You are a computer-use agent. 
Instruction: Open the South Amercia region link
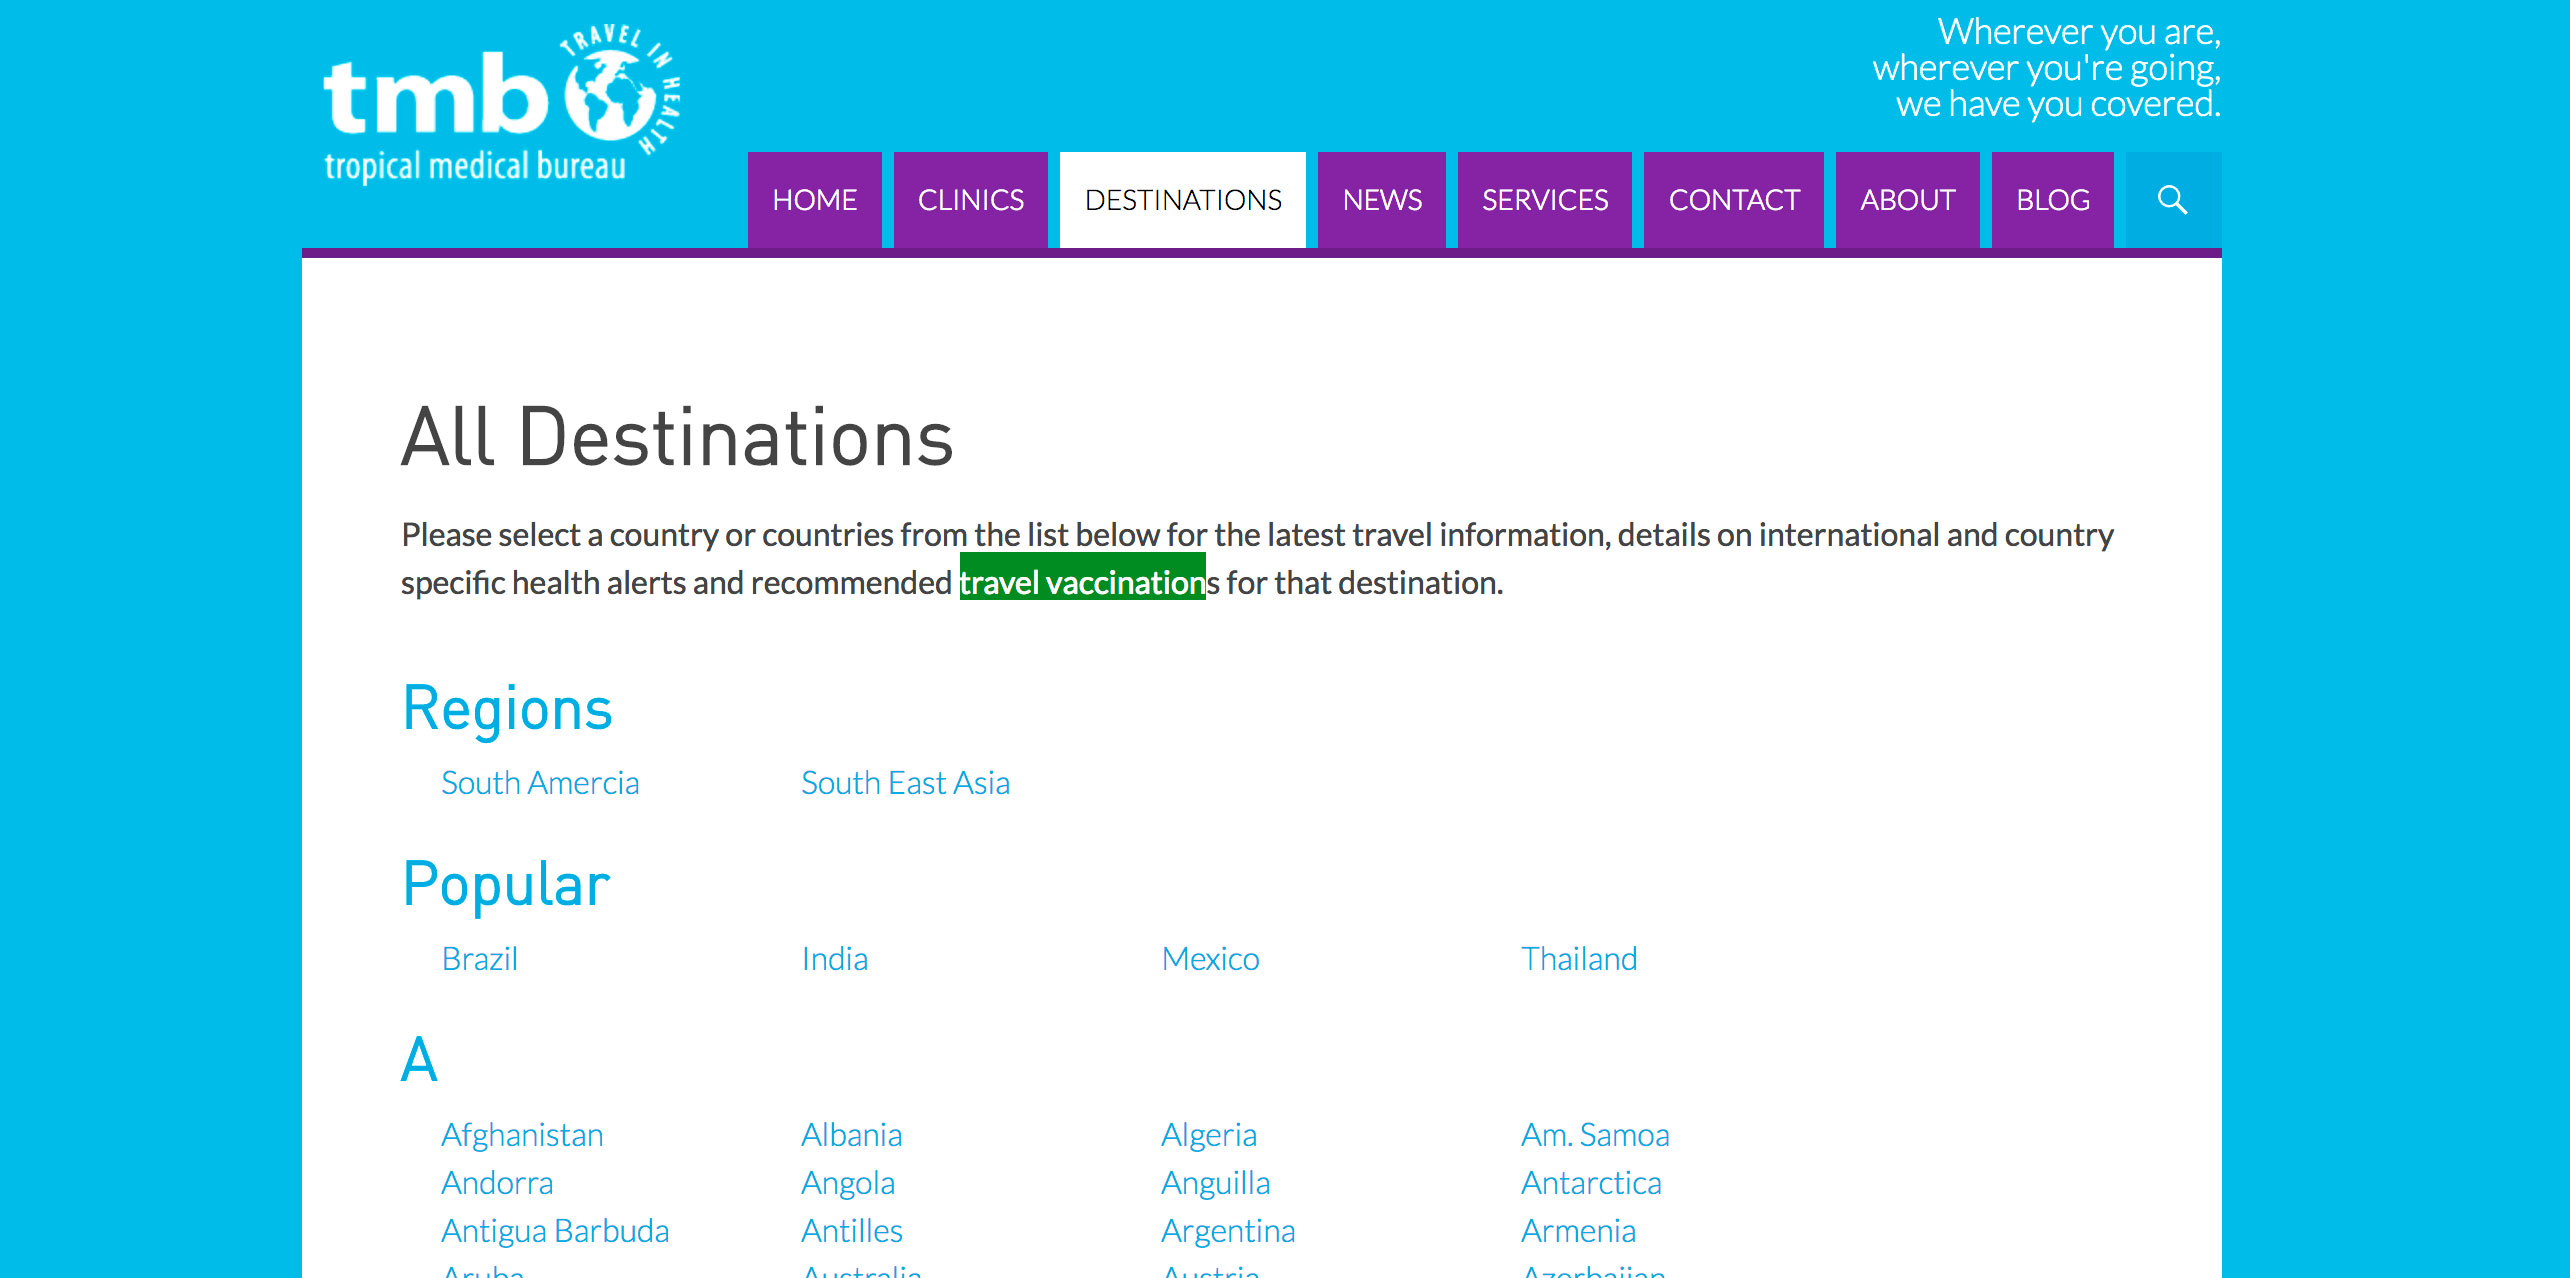(540, 783)
